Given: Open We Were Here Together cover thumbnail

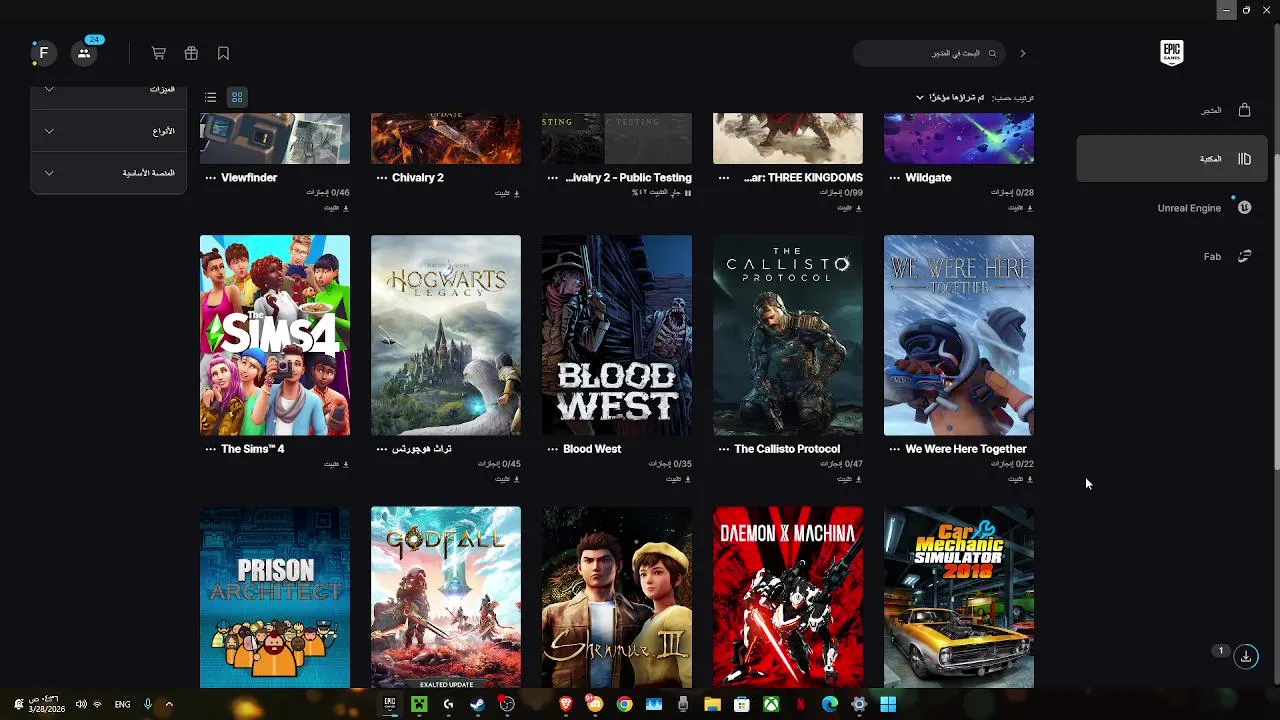Looking at the screenshot, I should tap(959, 335).
